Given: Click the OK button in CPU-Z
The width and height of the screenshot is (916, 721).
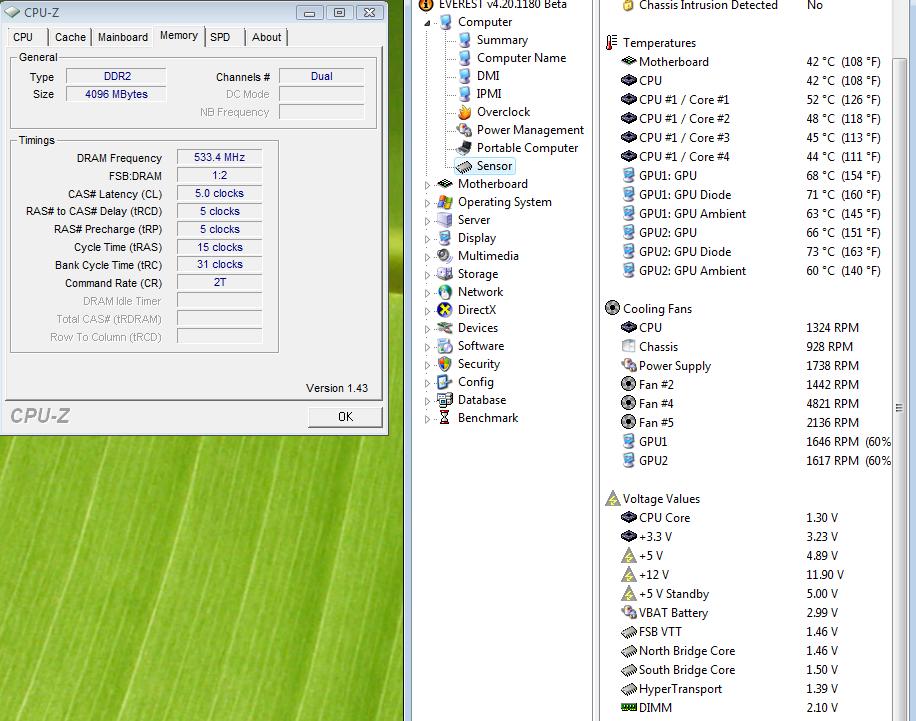Looking at the screenshot, I should click(345, 417).
